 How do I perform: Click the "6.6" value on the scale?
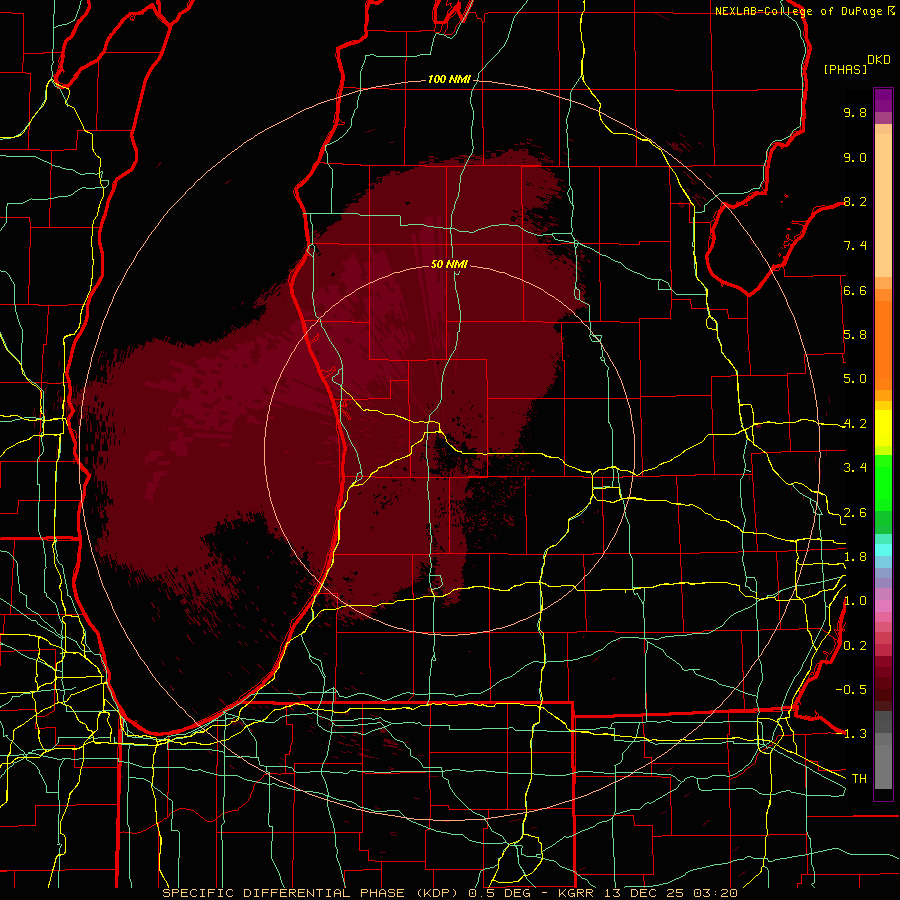point(855,290)
